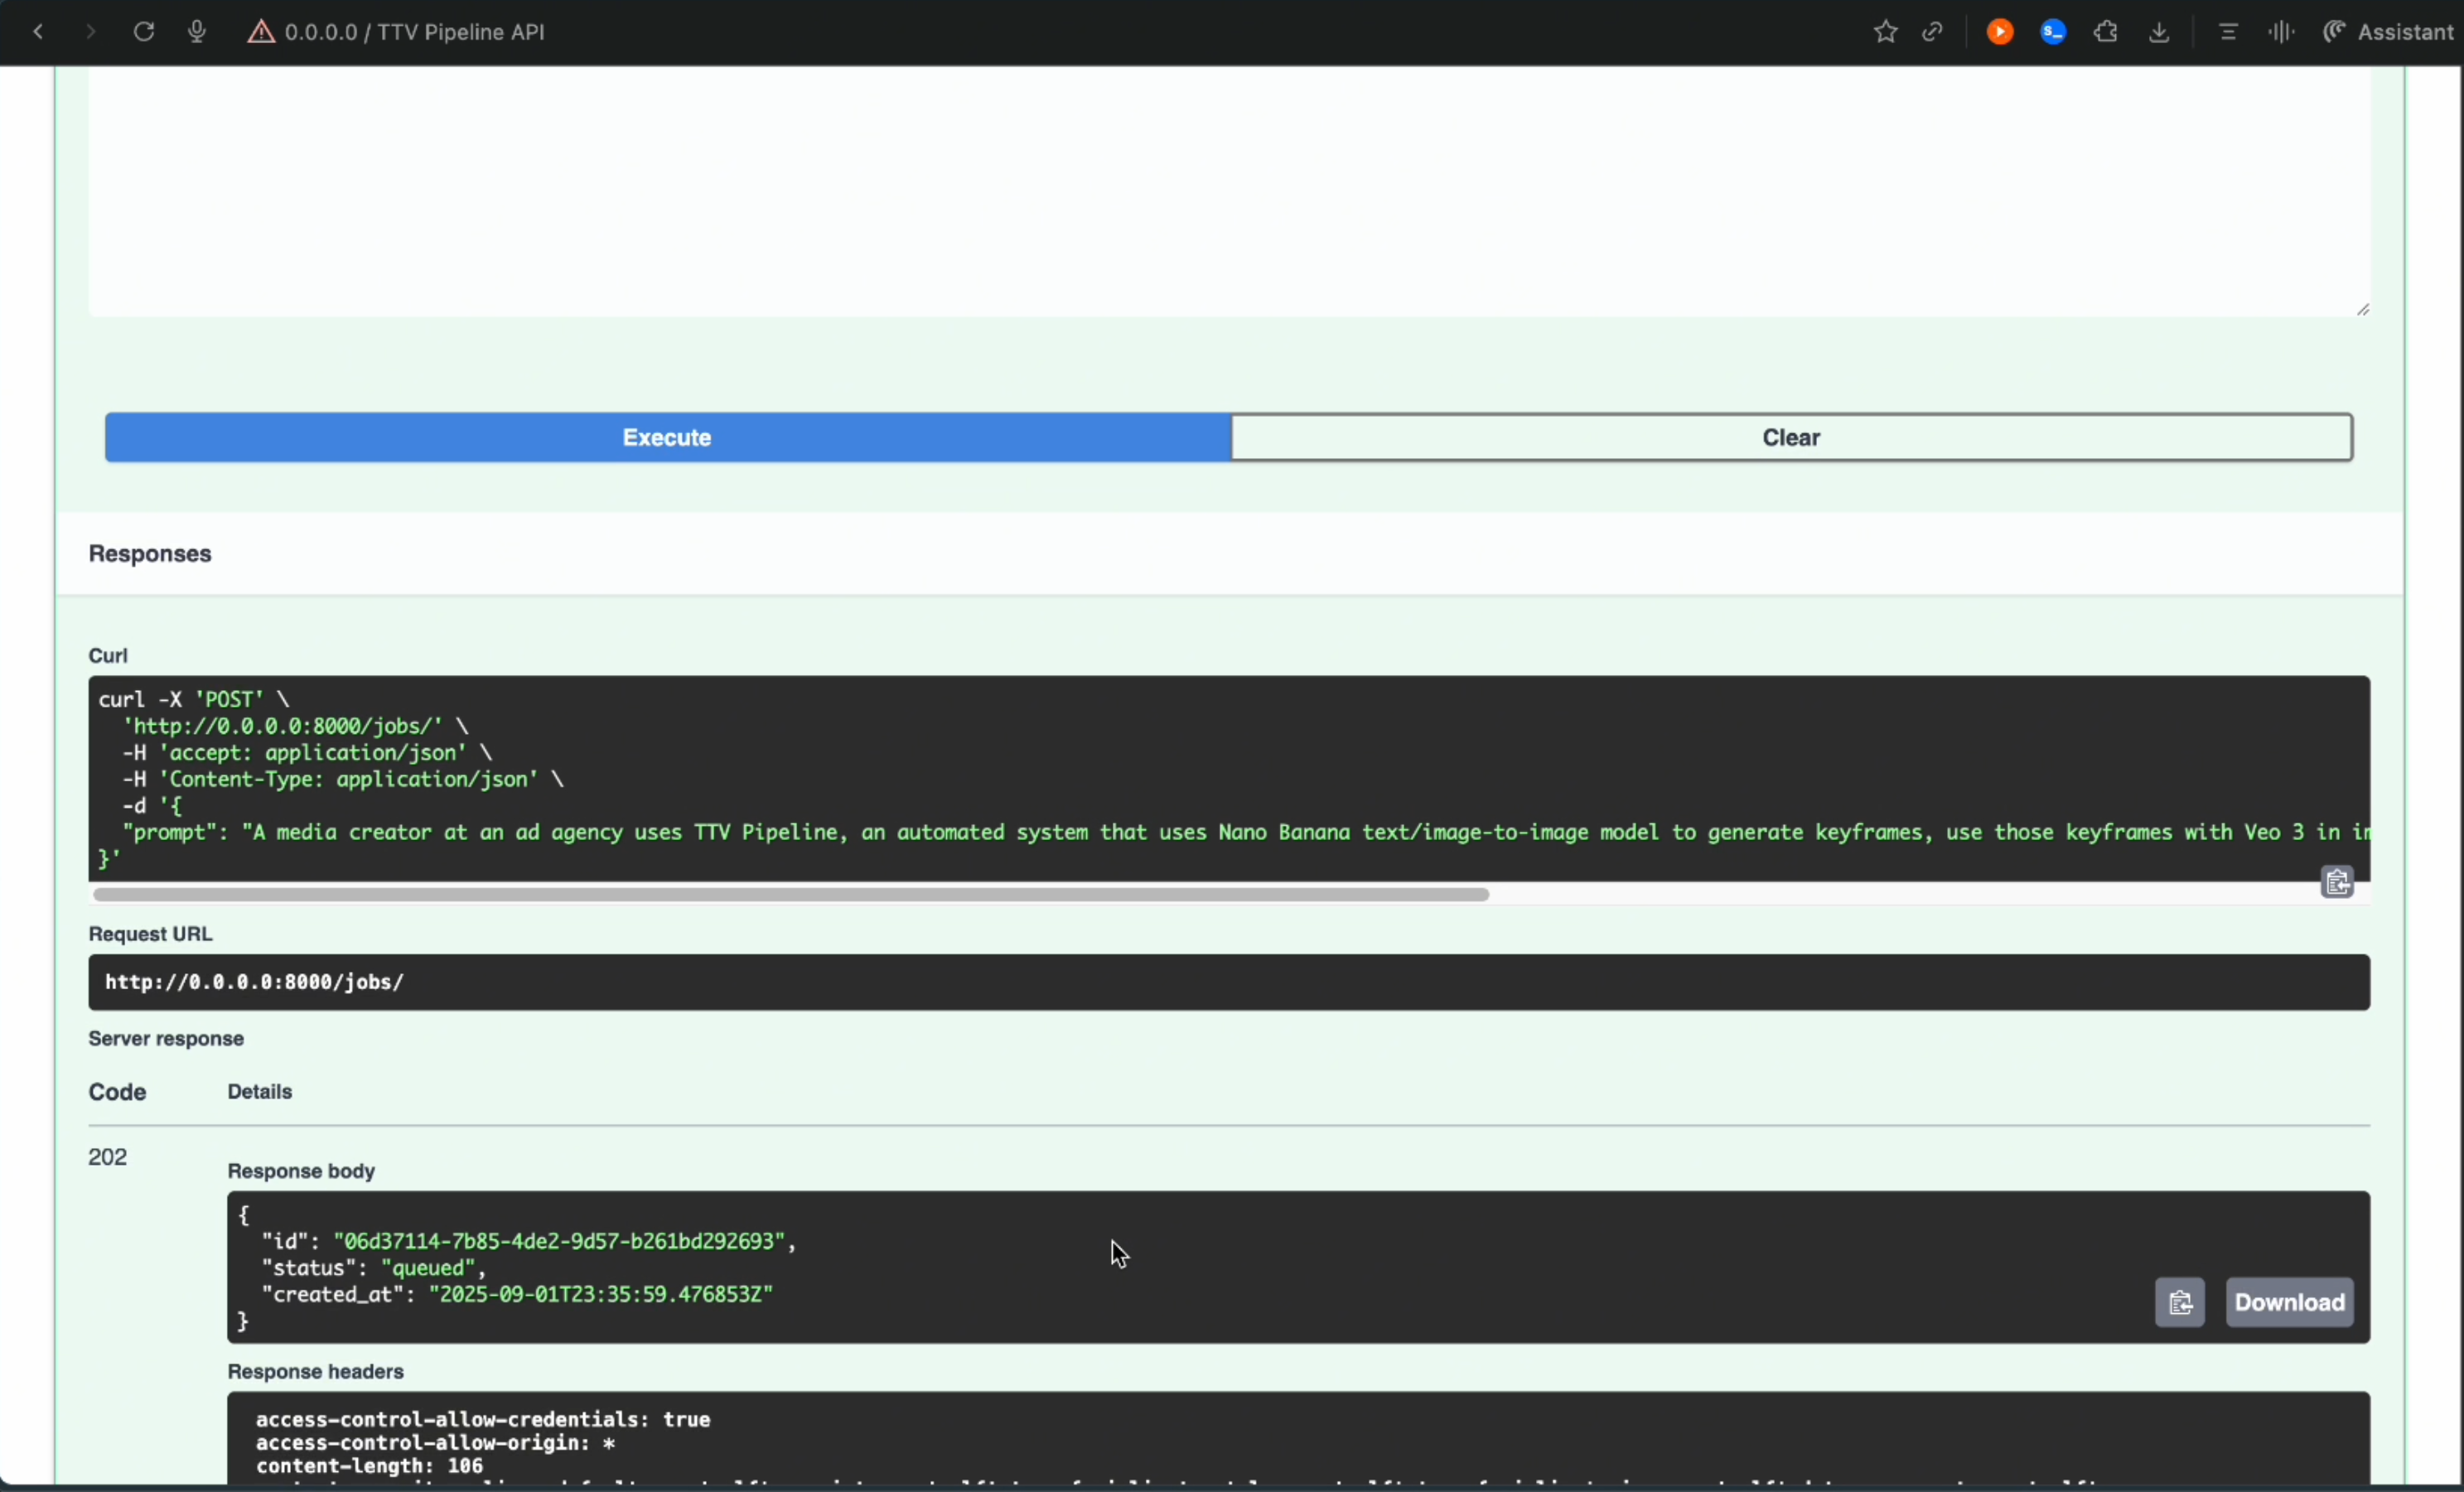
Task: Copy the response body to clipboard
Action: pos(2179,1302)
